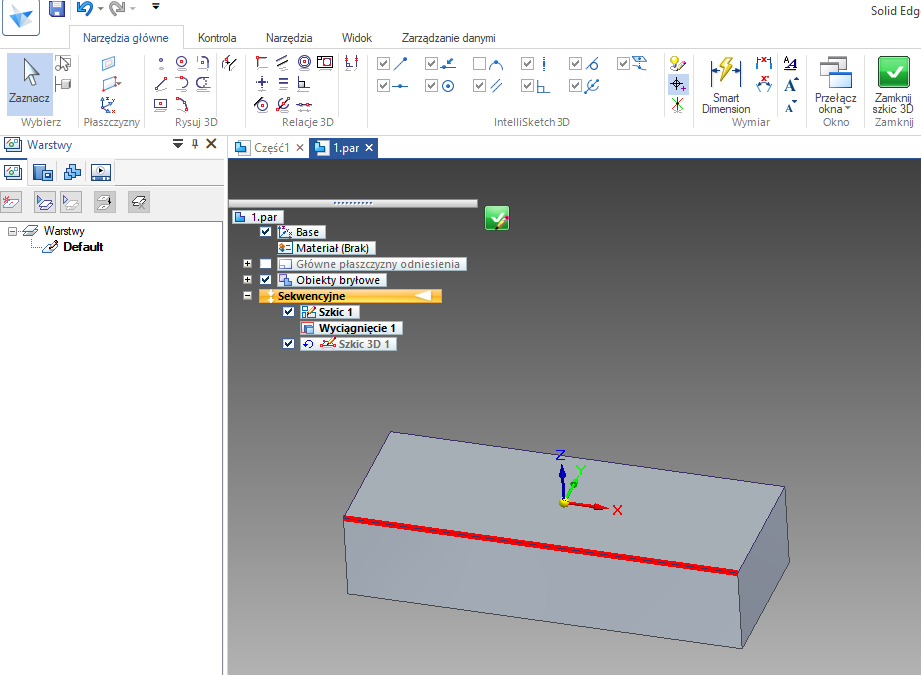Select the Materiał (Brak) node
921x675 pixels.
pos(326,248)
